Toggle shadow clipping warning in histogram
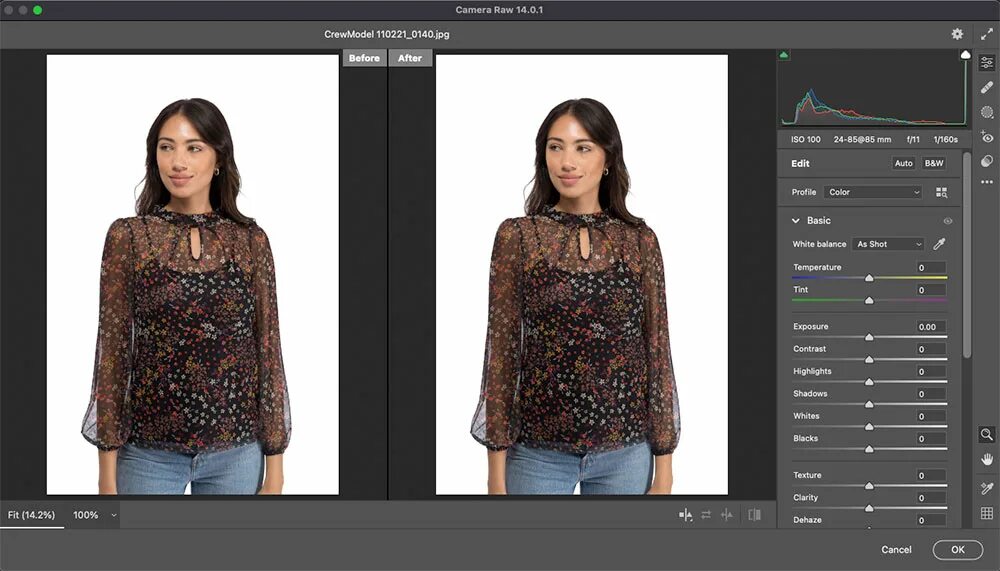Viewport: 1000px width, 571px height. click(x=784, y=56)
